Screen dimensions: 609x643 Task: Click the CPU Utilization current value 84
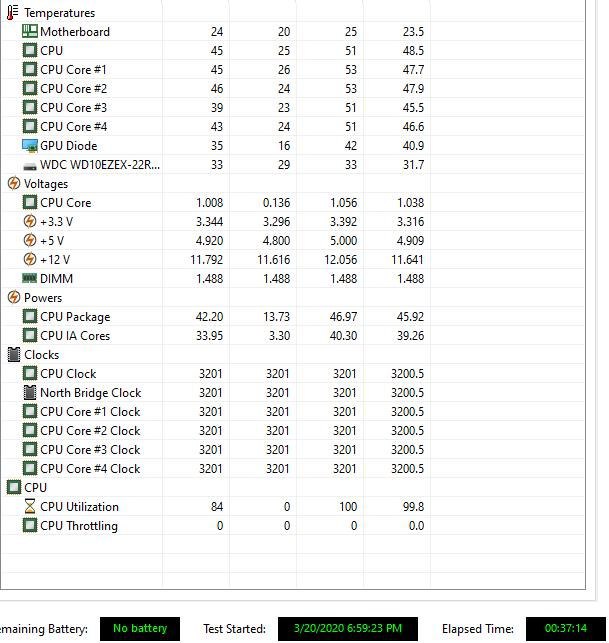217,506
